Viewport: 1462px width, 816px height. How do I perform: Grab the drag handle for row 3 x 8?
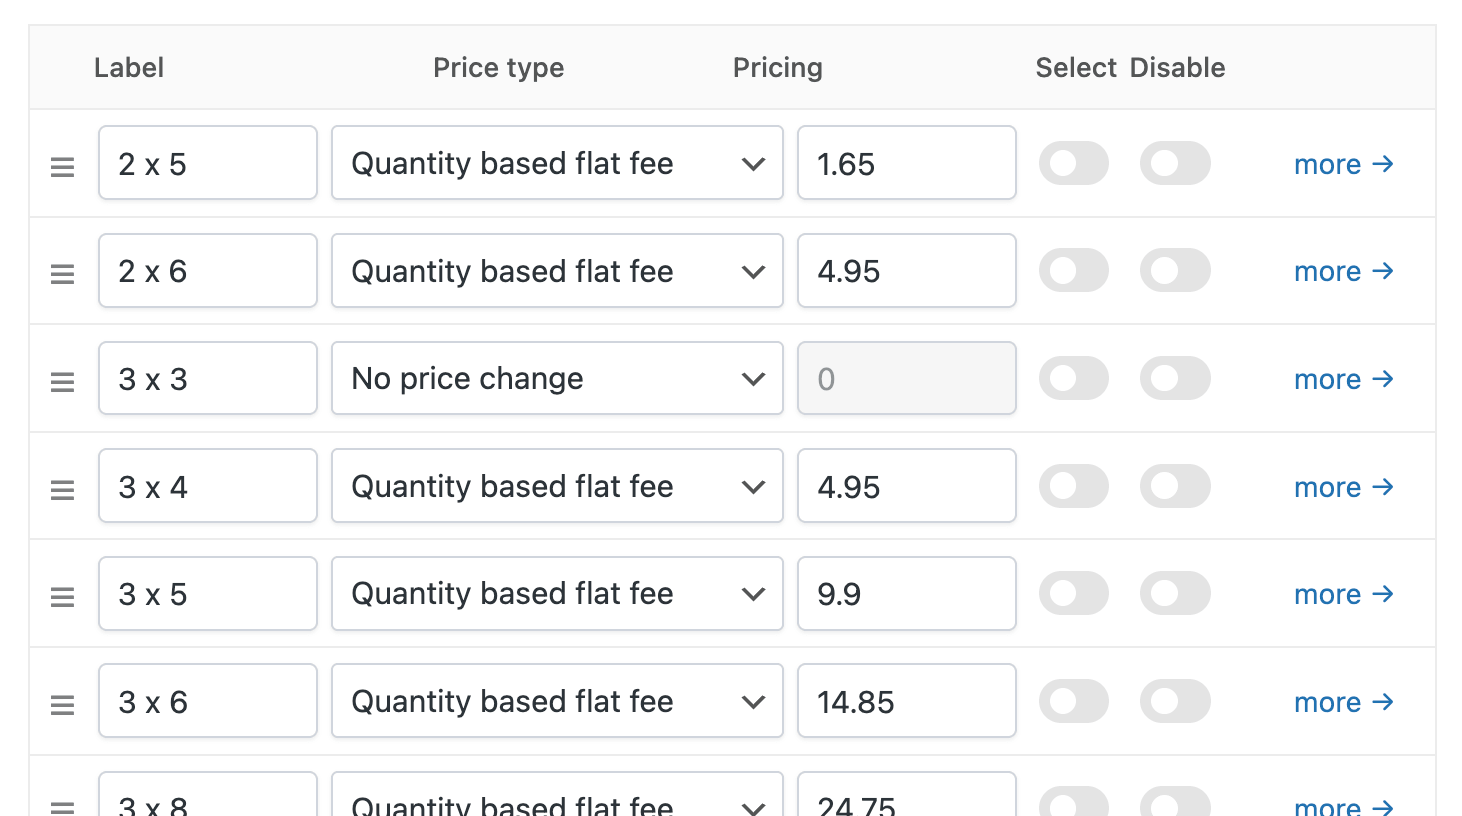click(x=62, y=805)
